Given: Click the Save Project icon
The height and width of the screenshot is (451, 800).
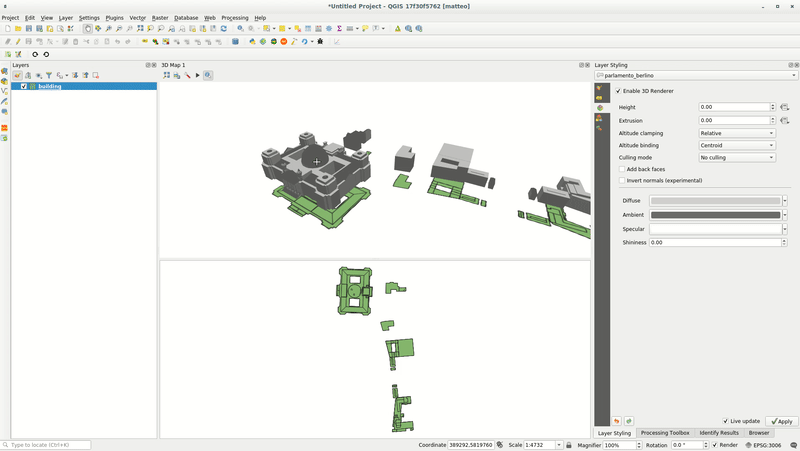Looking at the screenshot, I should [28, 29].
